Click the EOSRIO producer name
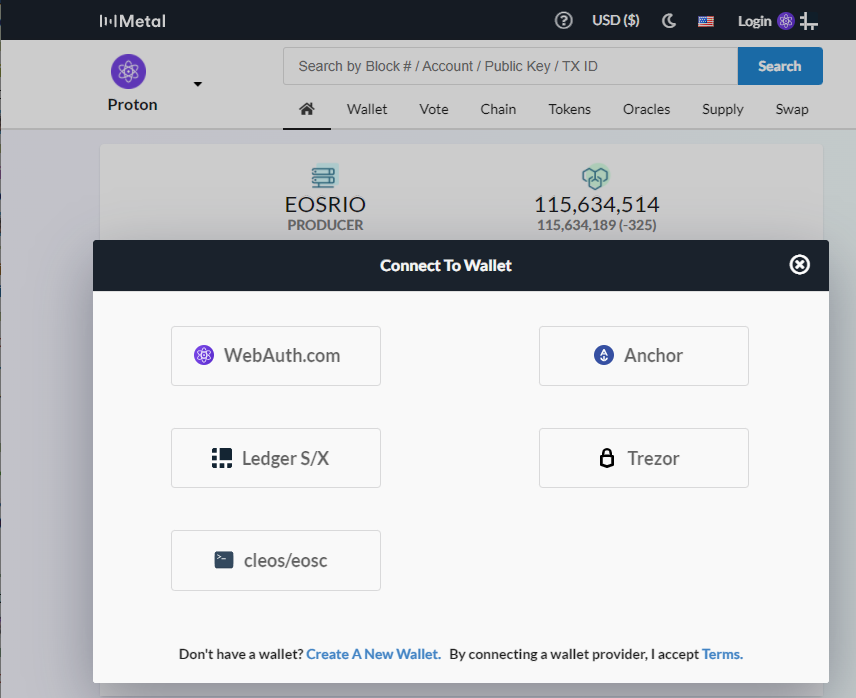 pyautogui.click(x=325, y=205)
